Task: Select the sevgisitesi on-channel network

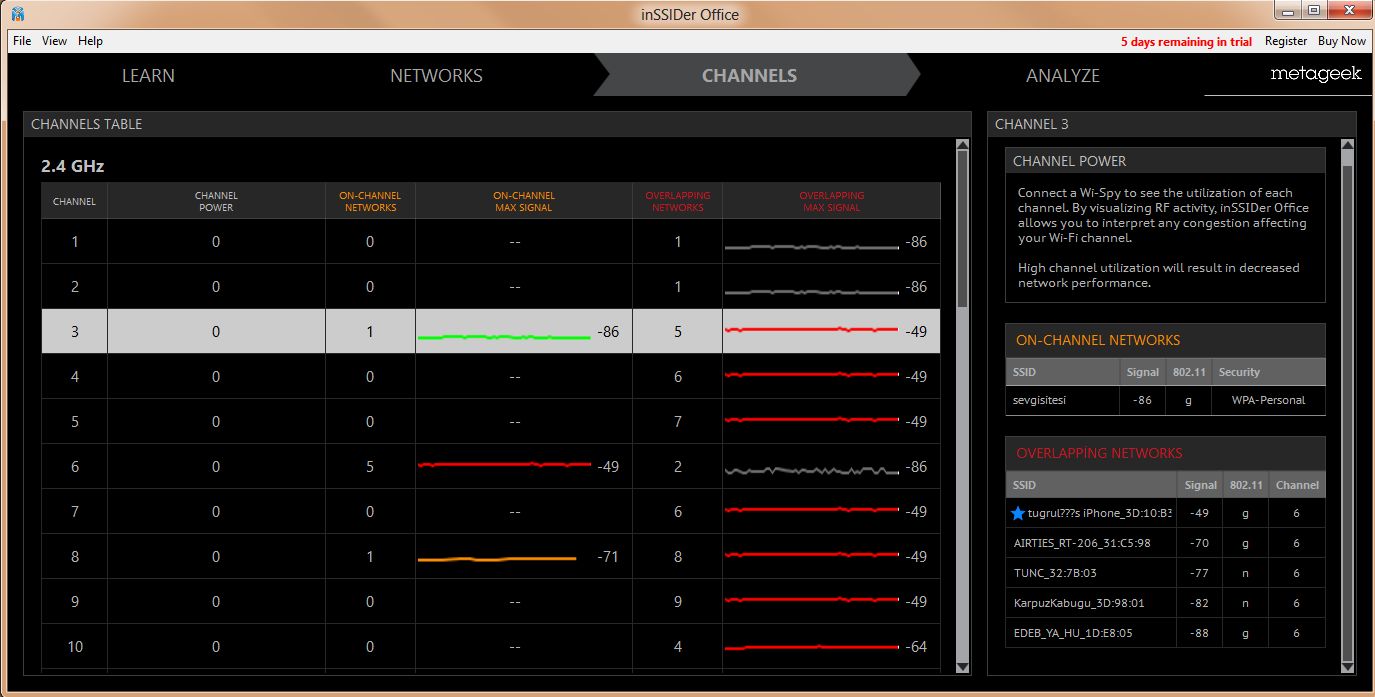Action: (x=1165, y=400)
